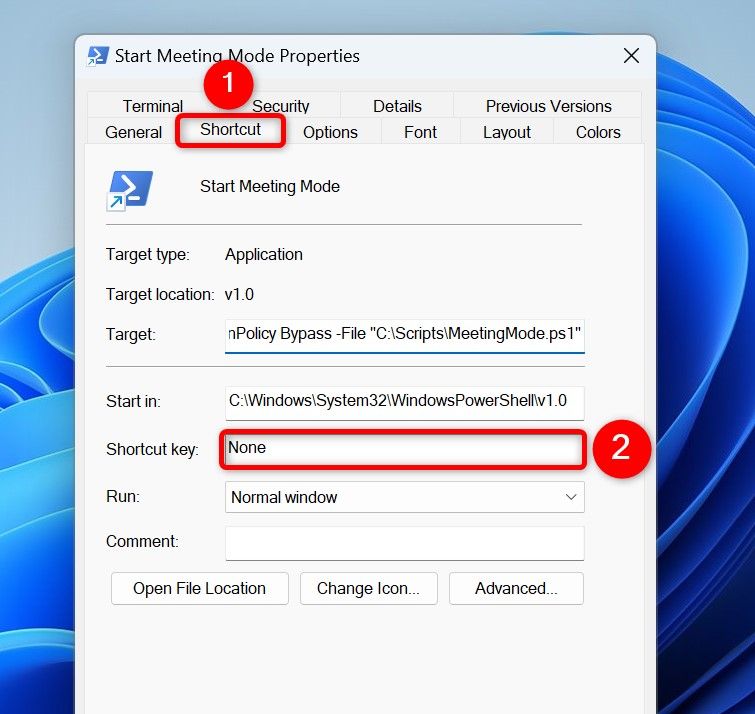This screenshot has width=755, height=714.
Task: Open the Terminal tab
Action: point(152,105)
